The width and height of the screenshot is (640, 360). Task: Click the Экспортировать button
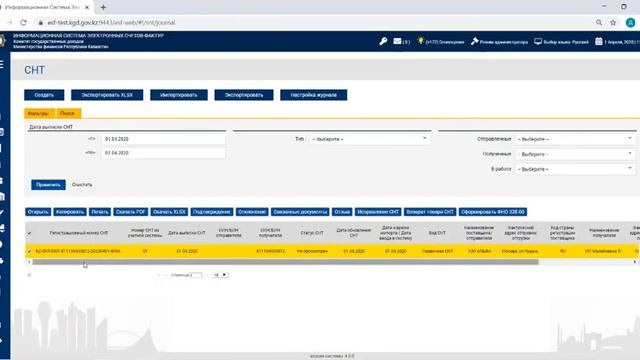pyautogui.click(x=244, y=95)
